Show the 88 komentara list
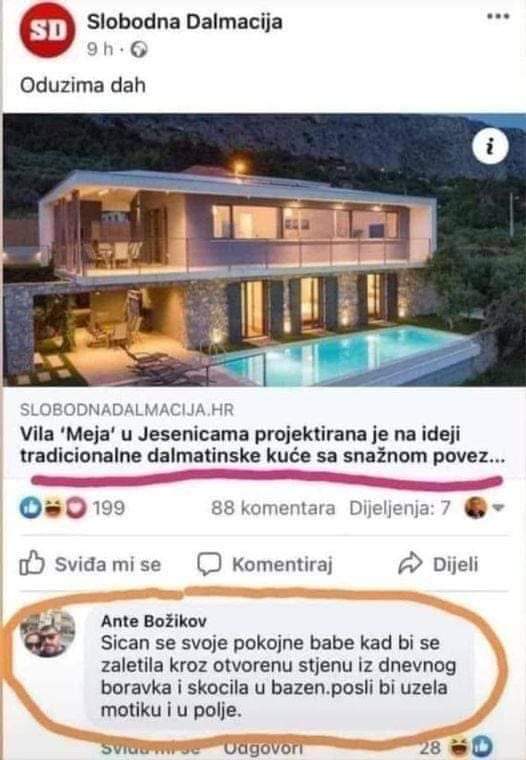The width and height of the screenshot is (526, 760). point(273,508)
